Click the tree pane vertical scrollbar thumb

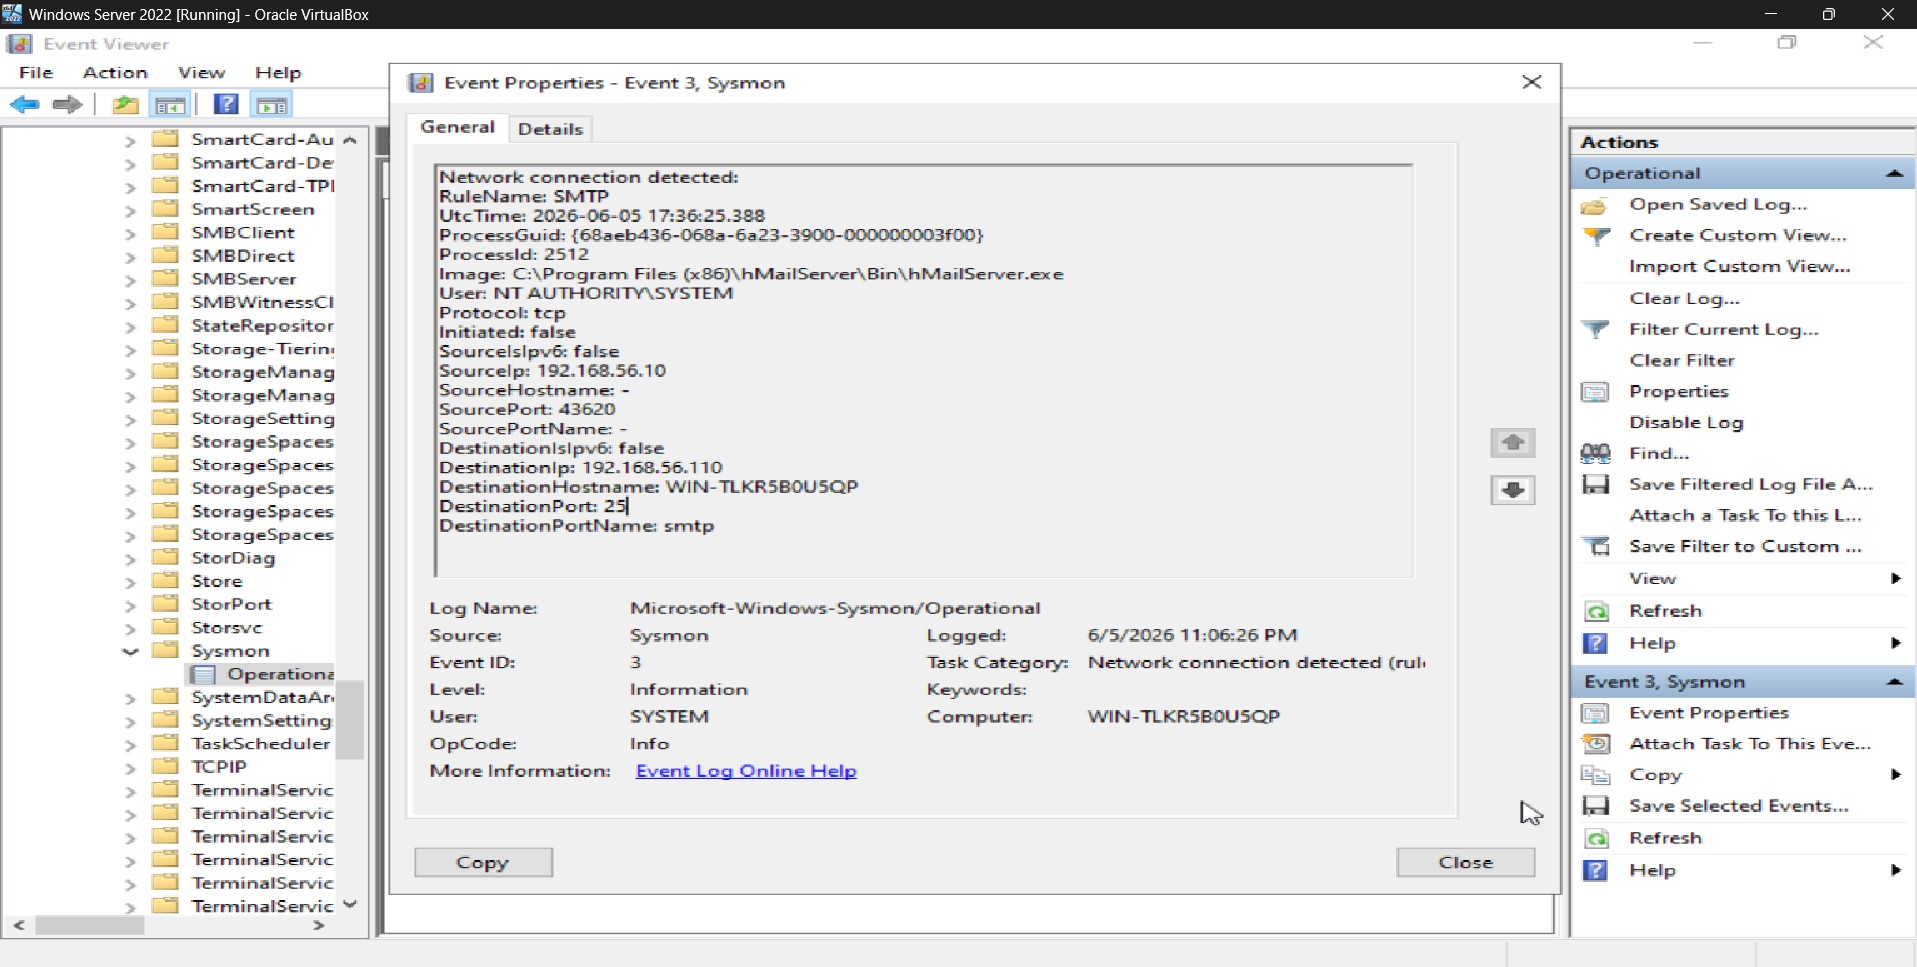pyautogui.click(x=349, y=720)
